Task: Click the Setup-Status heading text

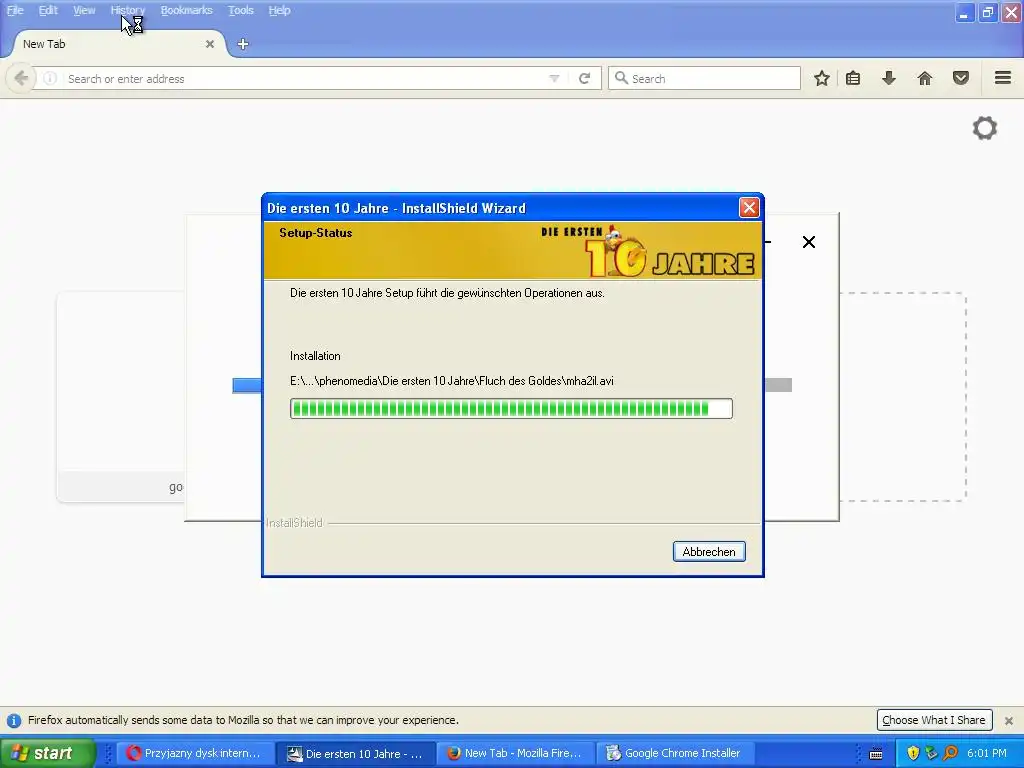Action: pyautogui.click(x=315, y=232)
